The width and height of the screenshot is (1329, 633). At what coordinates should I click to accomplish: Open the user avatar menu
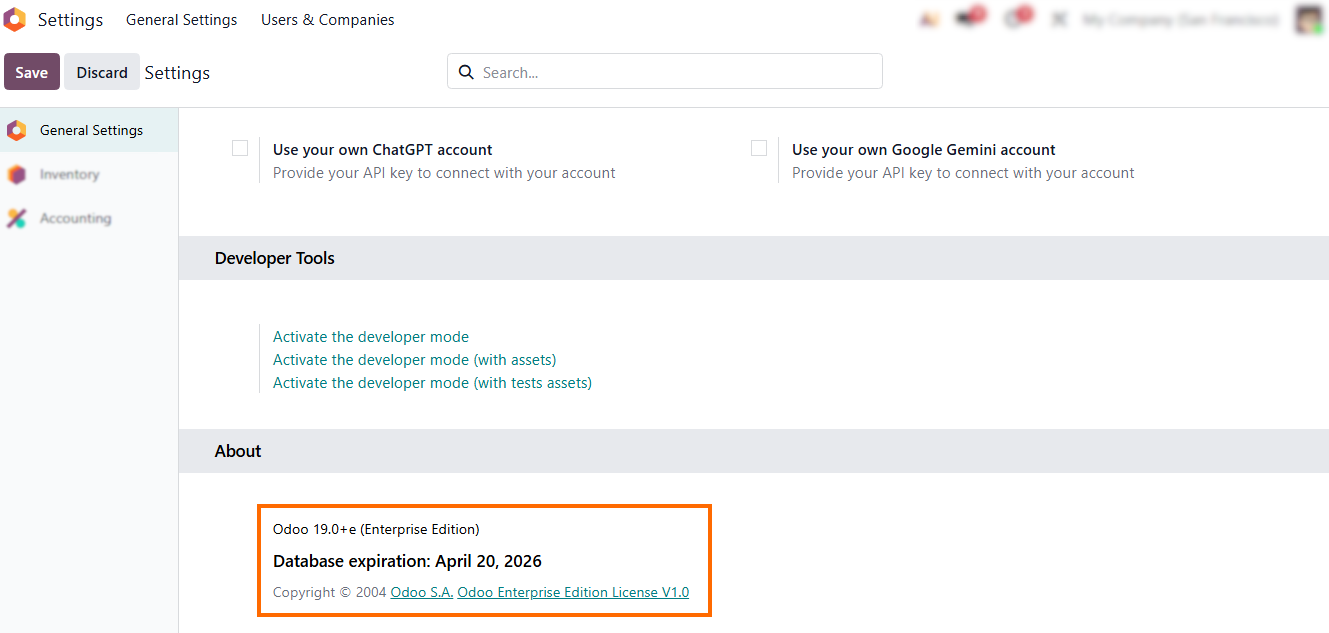coord(1308,20)
